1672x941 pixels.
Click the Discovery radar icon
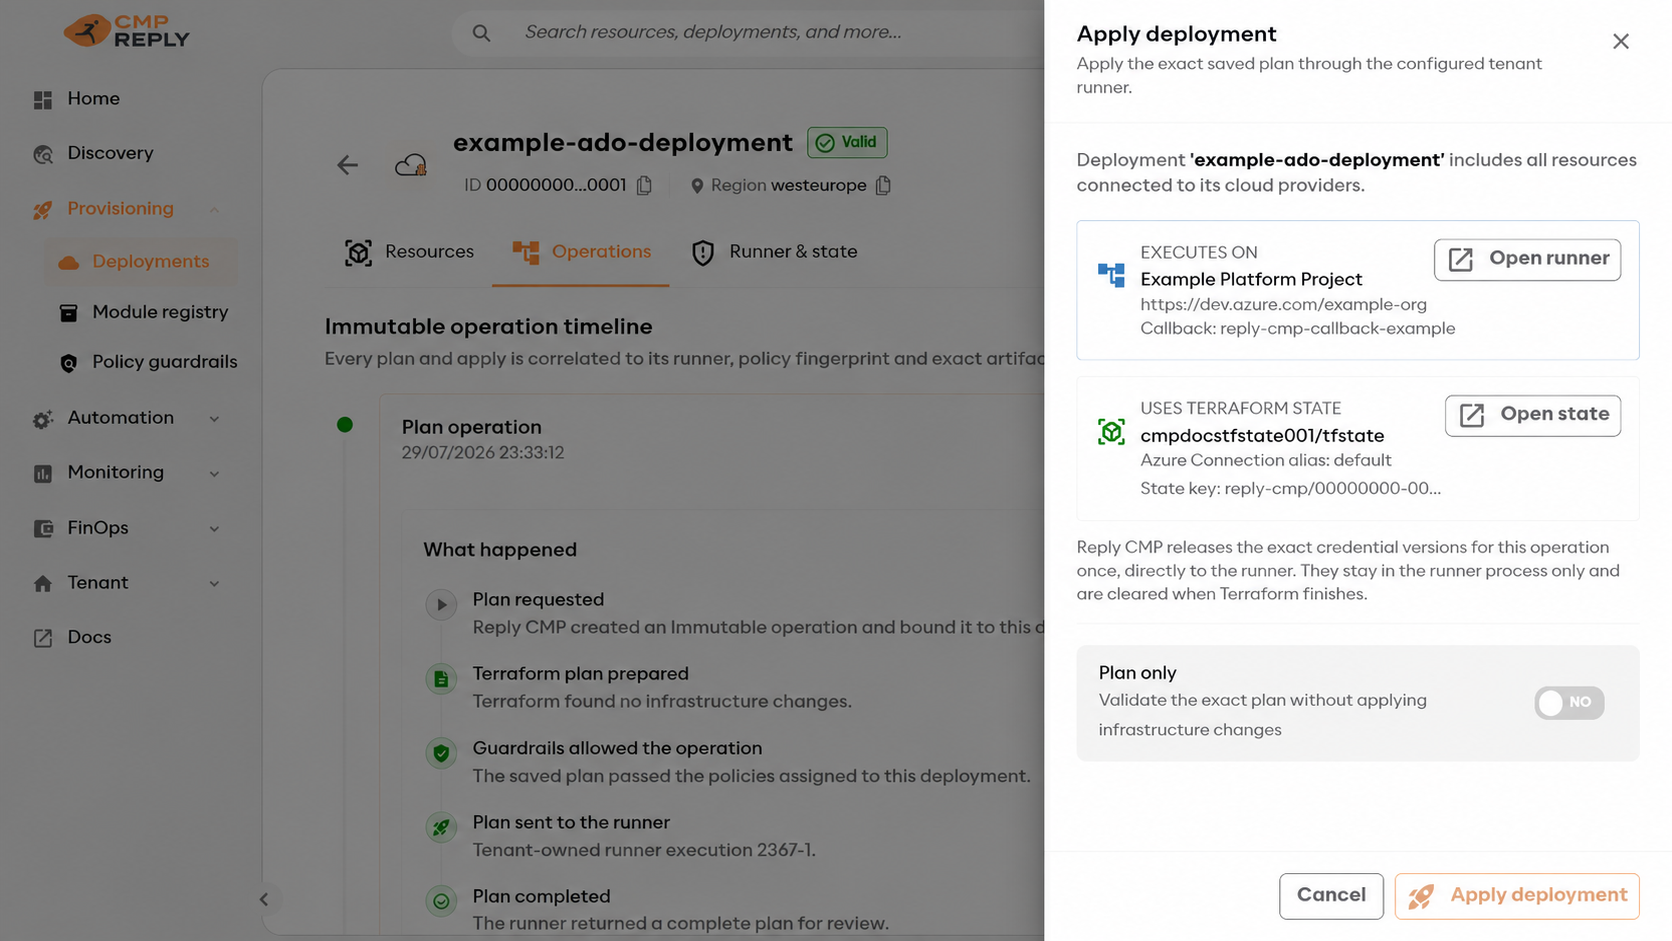click(x=43, y=155)
